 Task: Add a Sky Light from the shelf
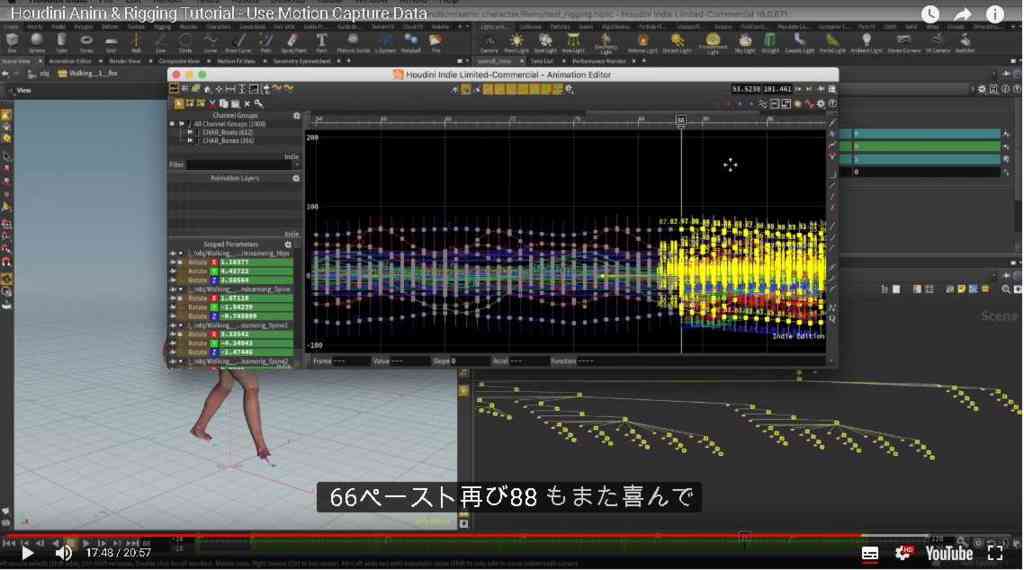tap(744, 42)
